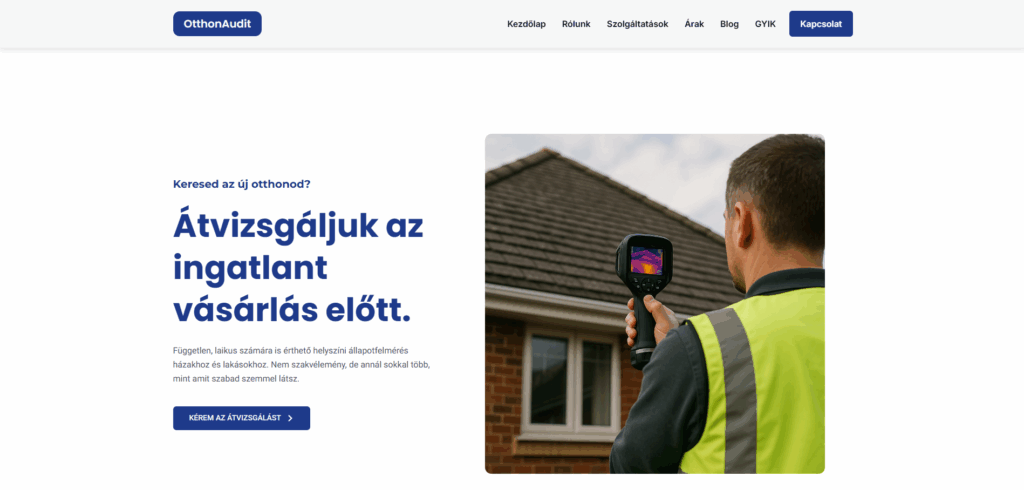This screenshot has width=1024, height=490.
Task: Go to the Rólunk page
Action: (x=576, y=24)
